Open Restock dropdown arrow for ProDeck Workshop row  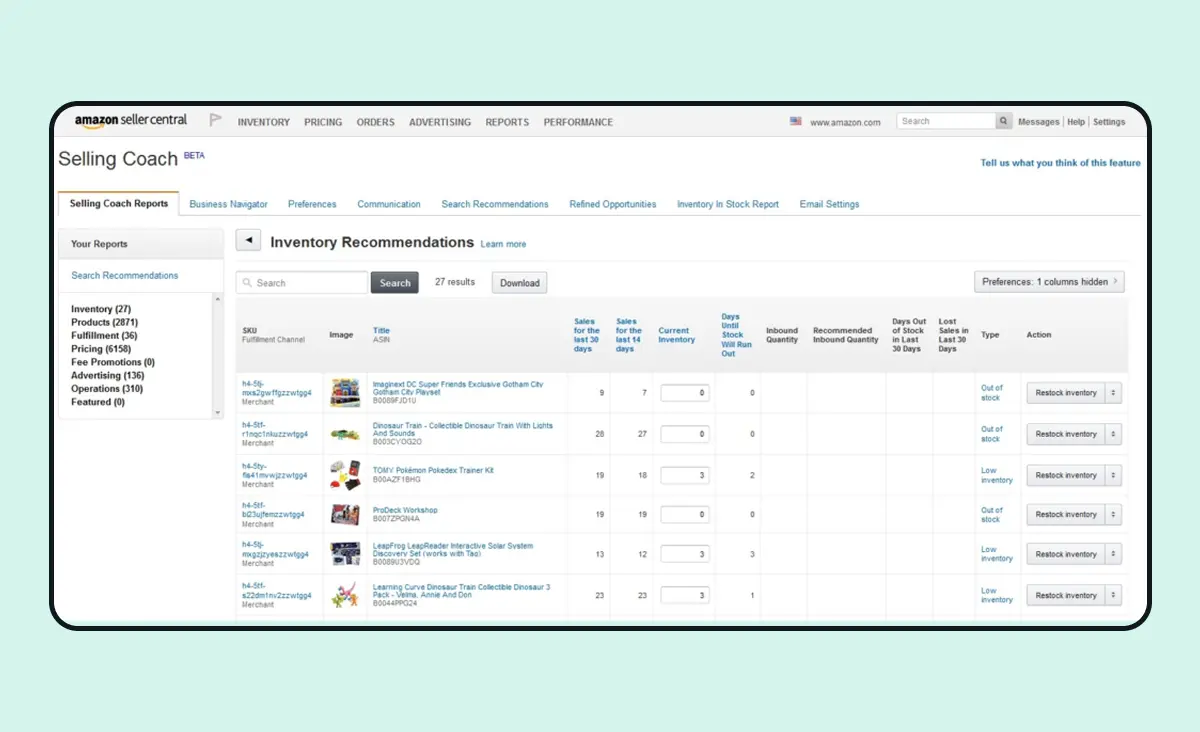point(1114,514)
